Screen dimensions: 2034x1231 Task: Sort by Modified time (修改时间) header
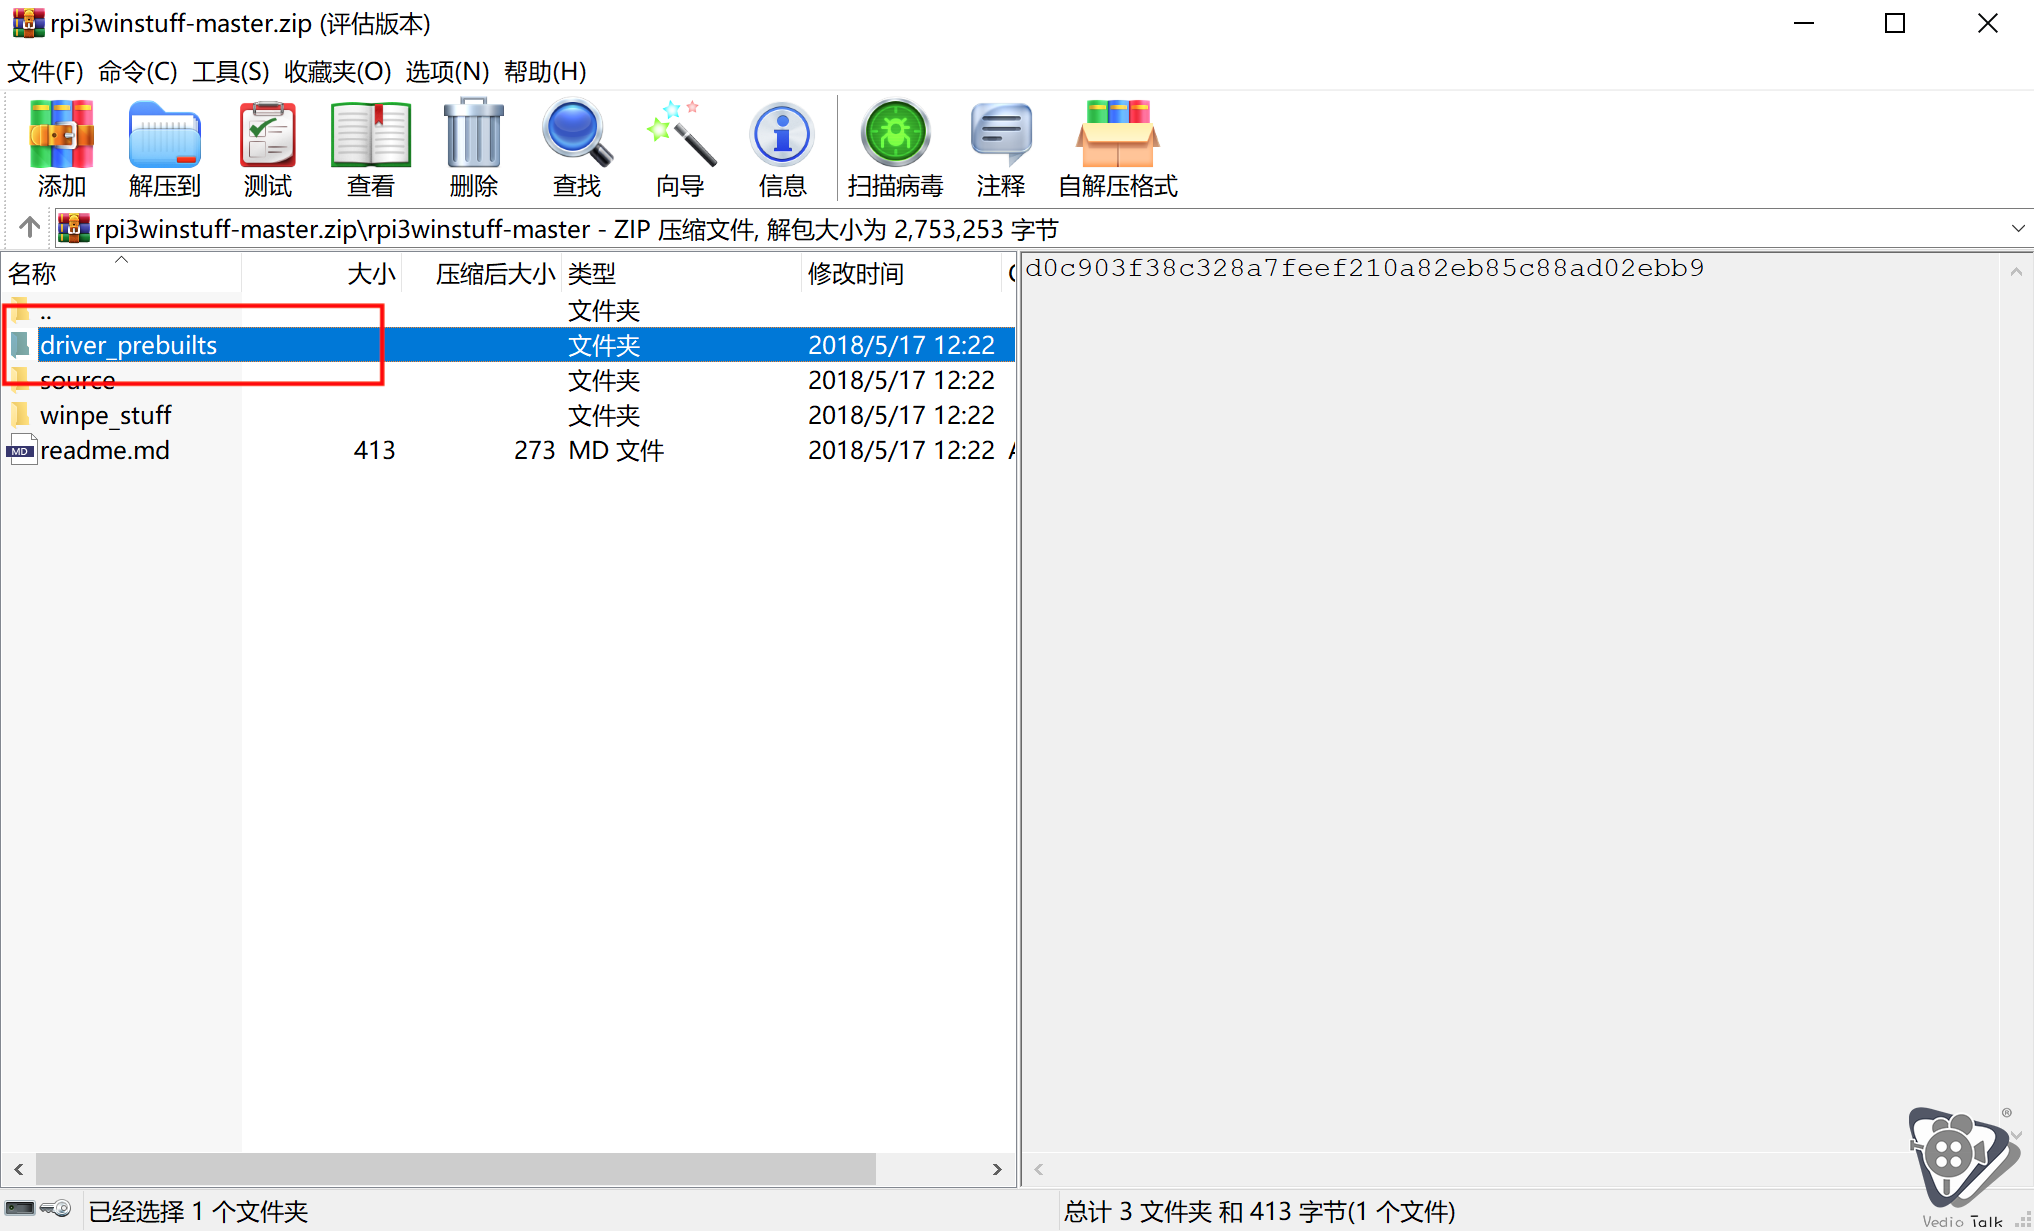coord(901,273)
